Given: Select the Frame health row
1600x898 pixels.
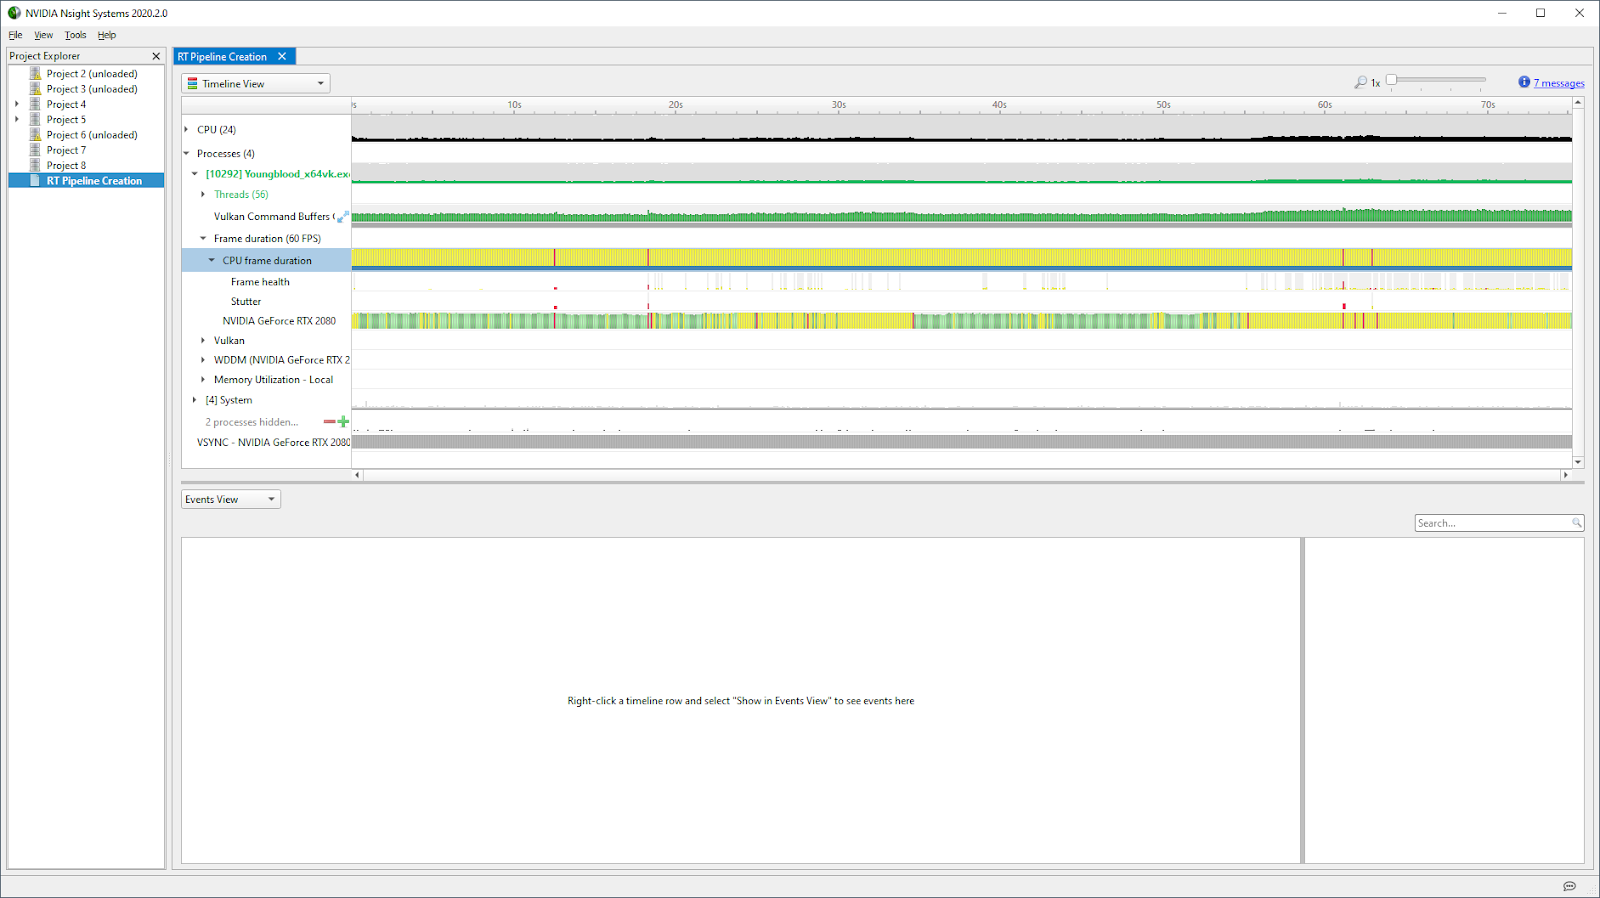Looking at the screenshot, I should 260,282.
